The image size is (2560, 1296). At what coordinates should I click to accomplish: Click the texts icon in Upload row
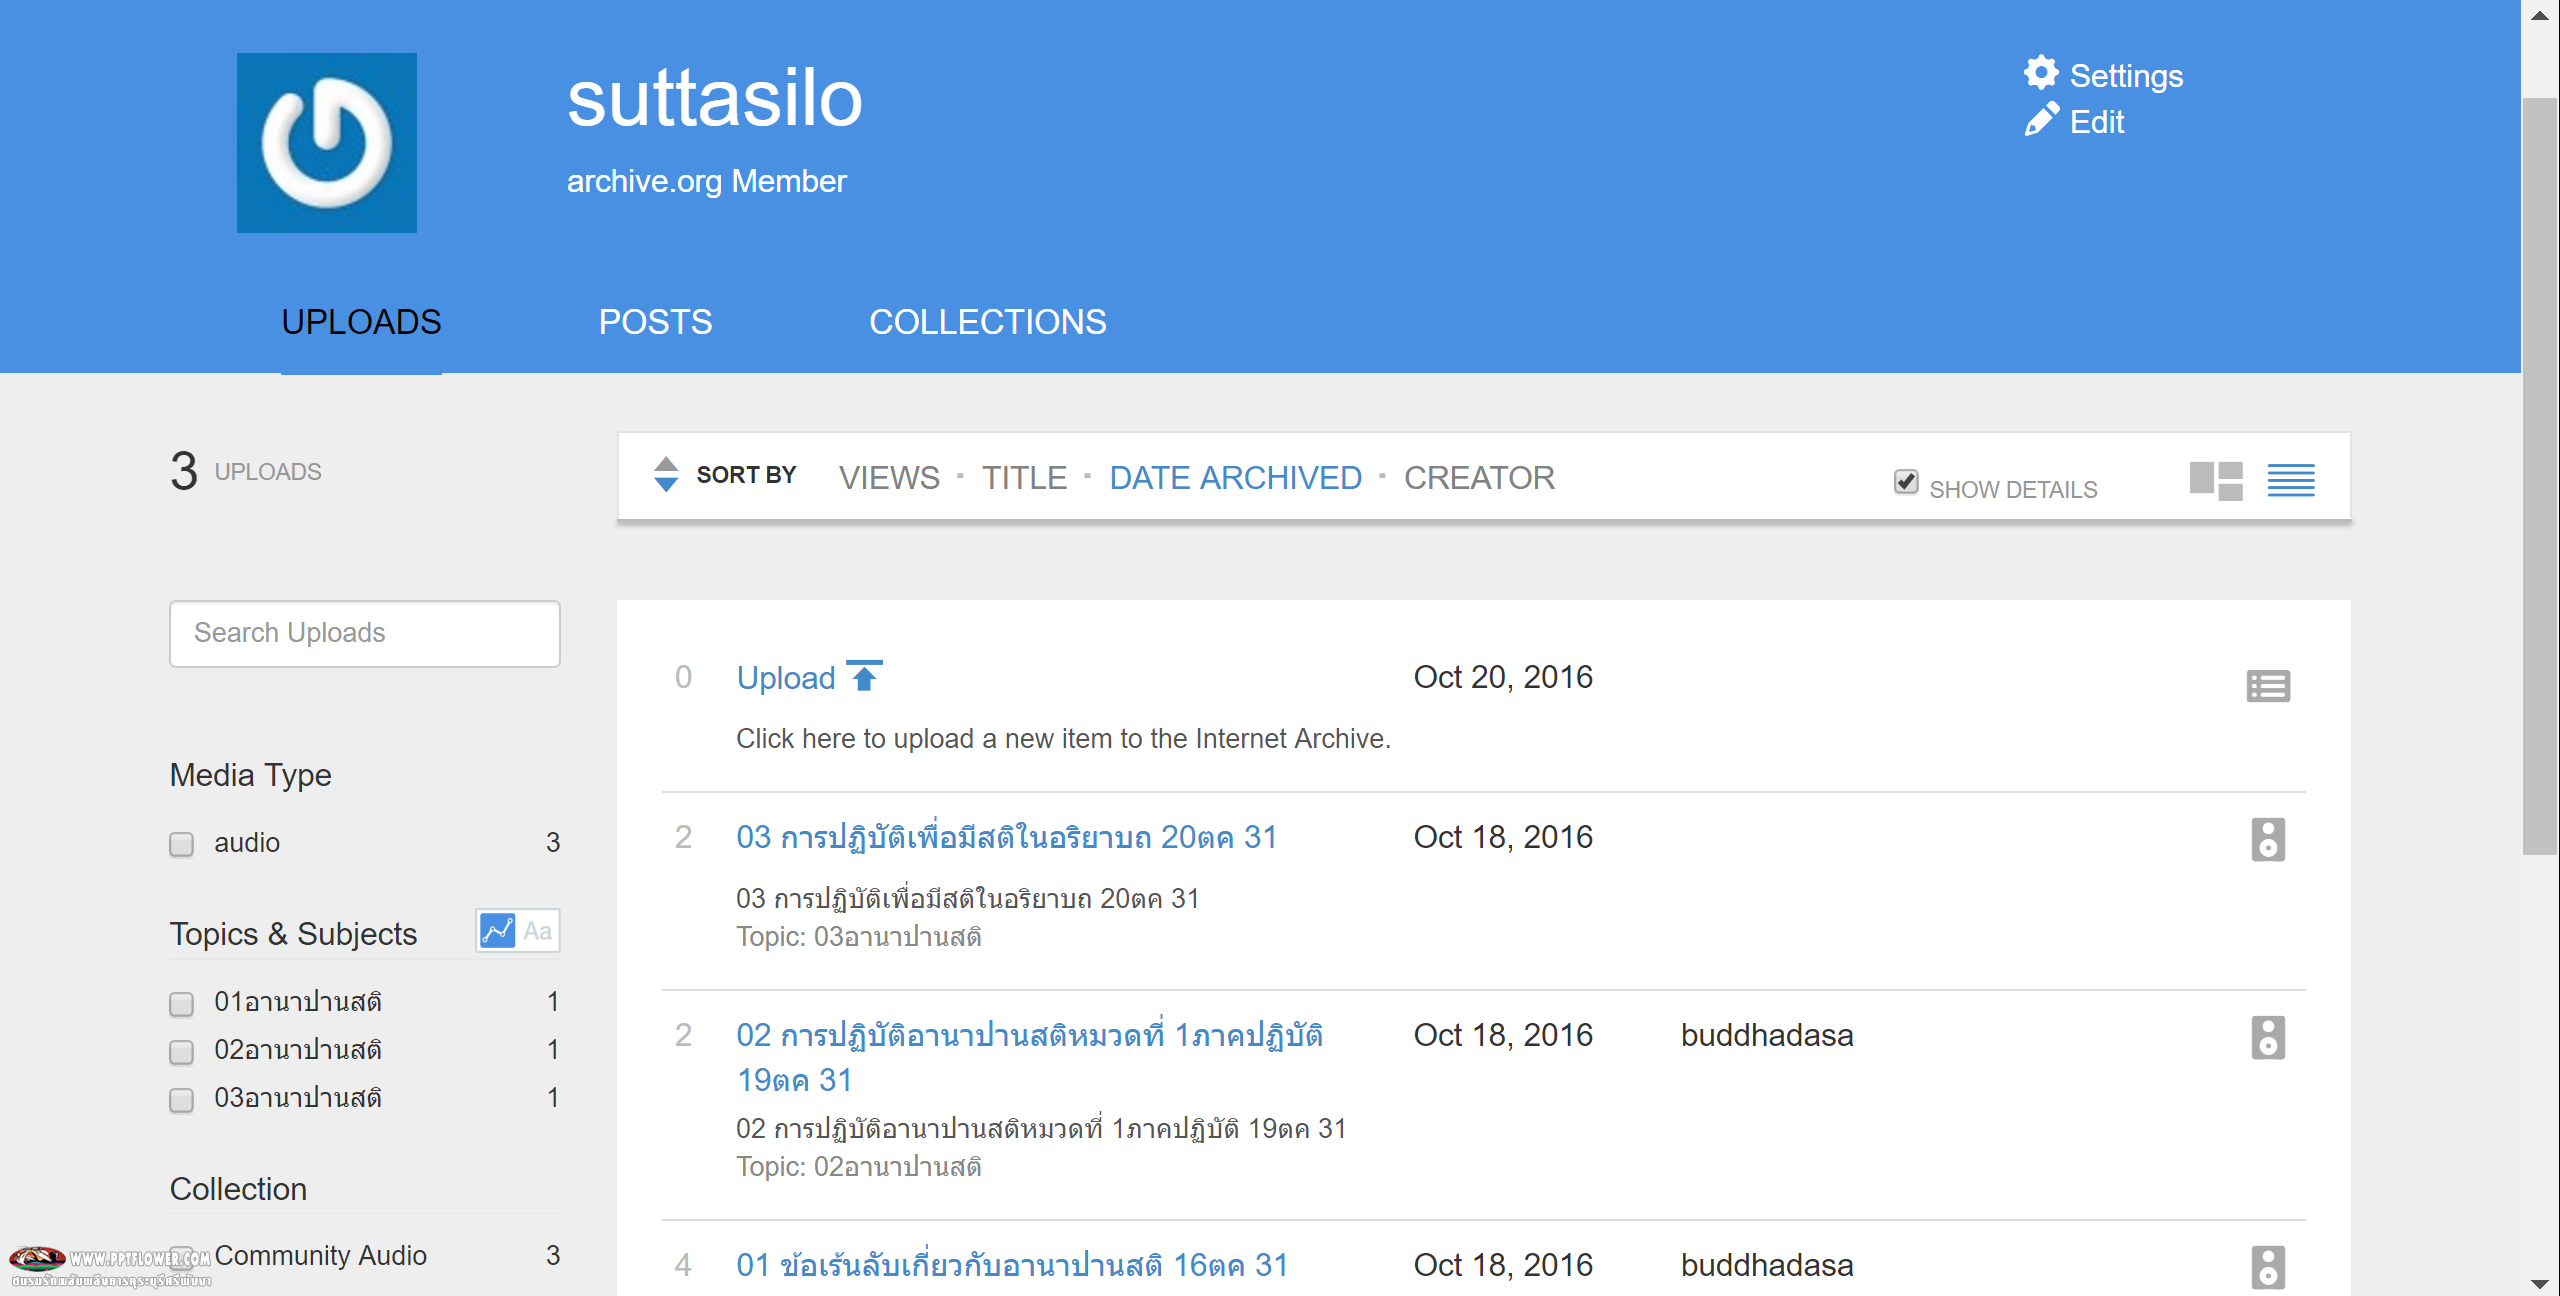pos(2268,686)
